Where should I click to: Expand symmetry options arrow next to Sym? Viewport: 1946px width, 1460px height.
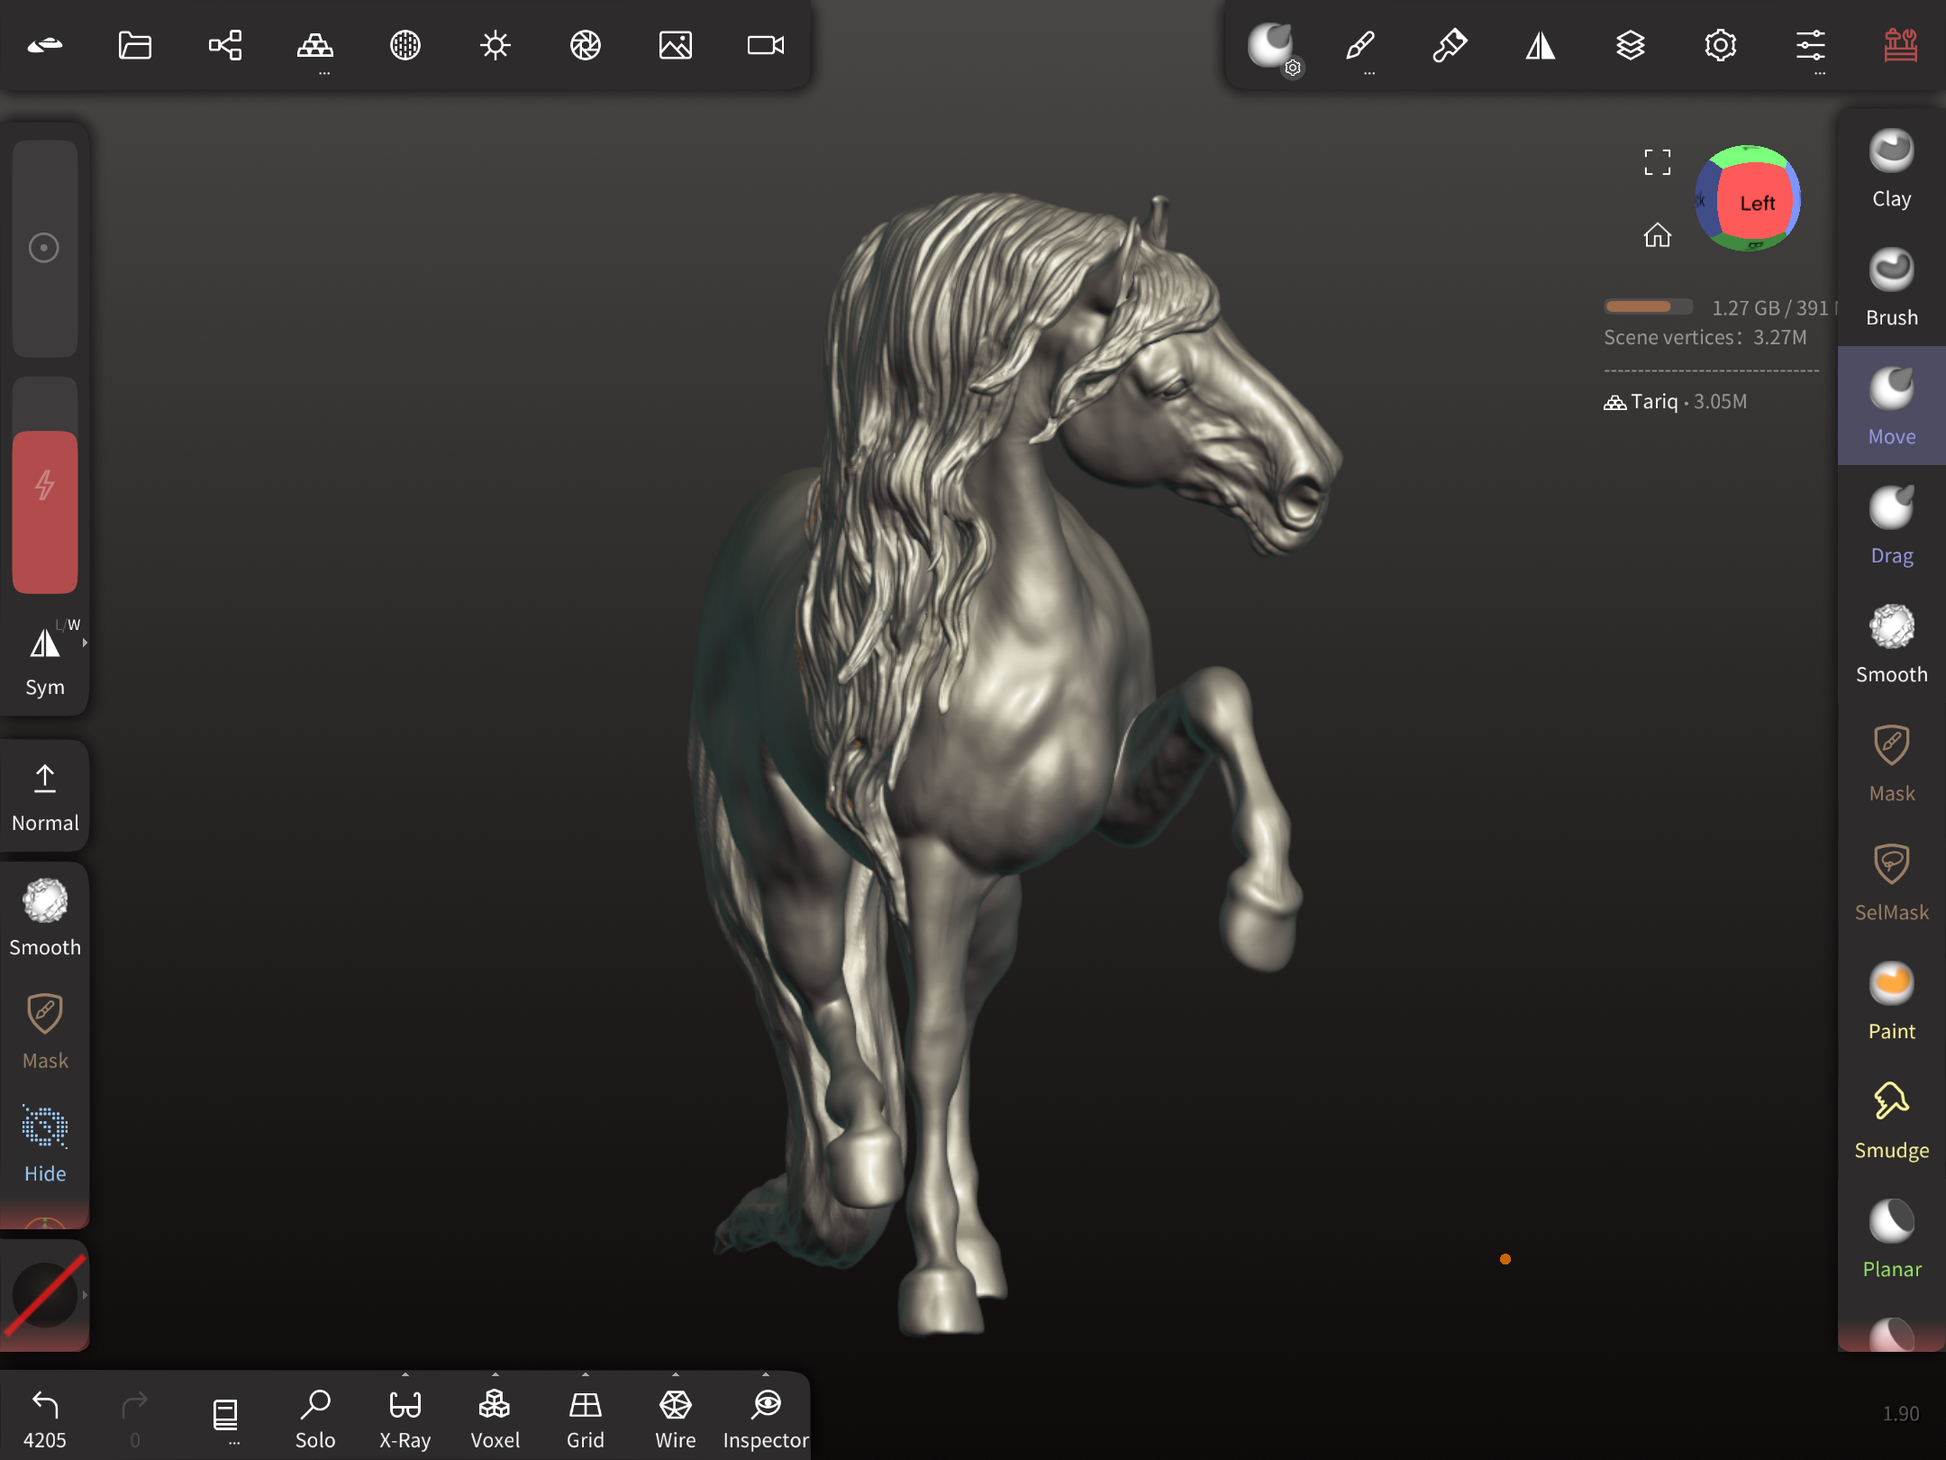(x=85, y=643)
